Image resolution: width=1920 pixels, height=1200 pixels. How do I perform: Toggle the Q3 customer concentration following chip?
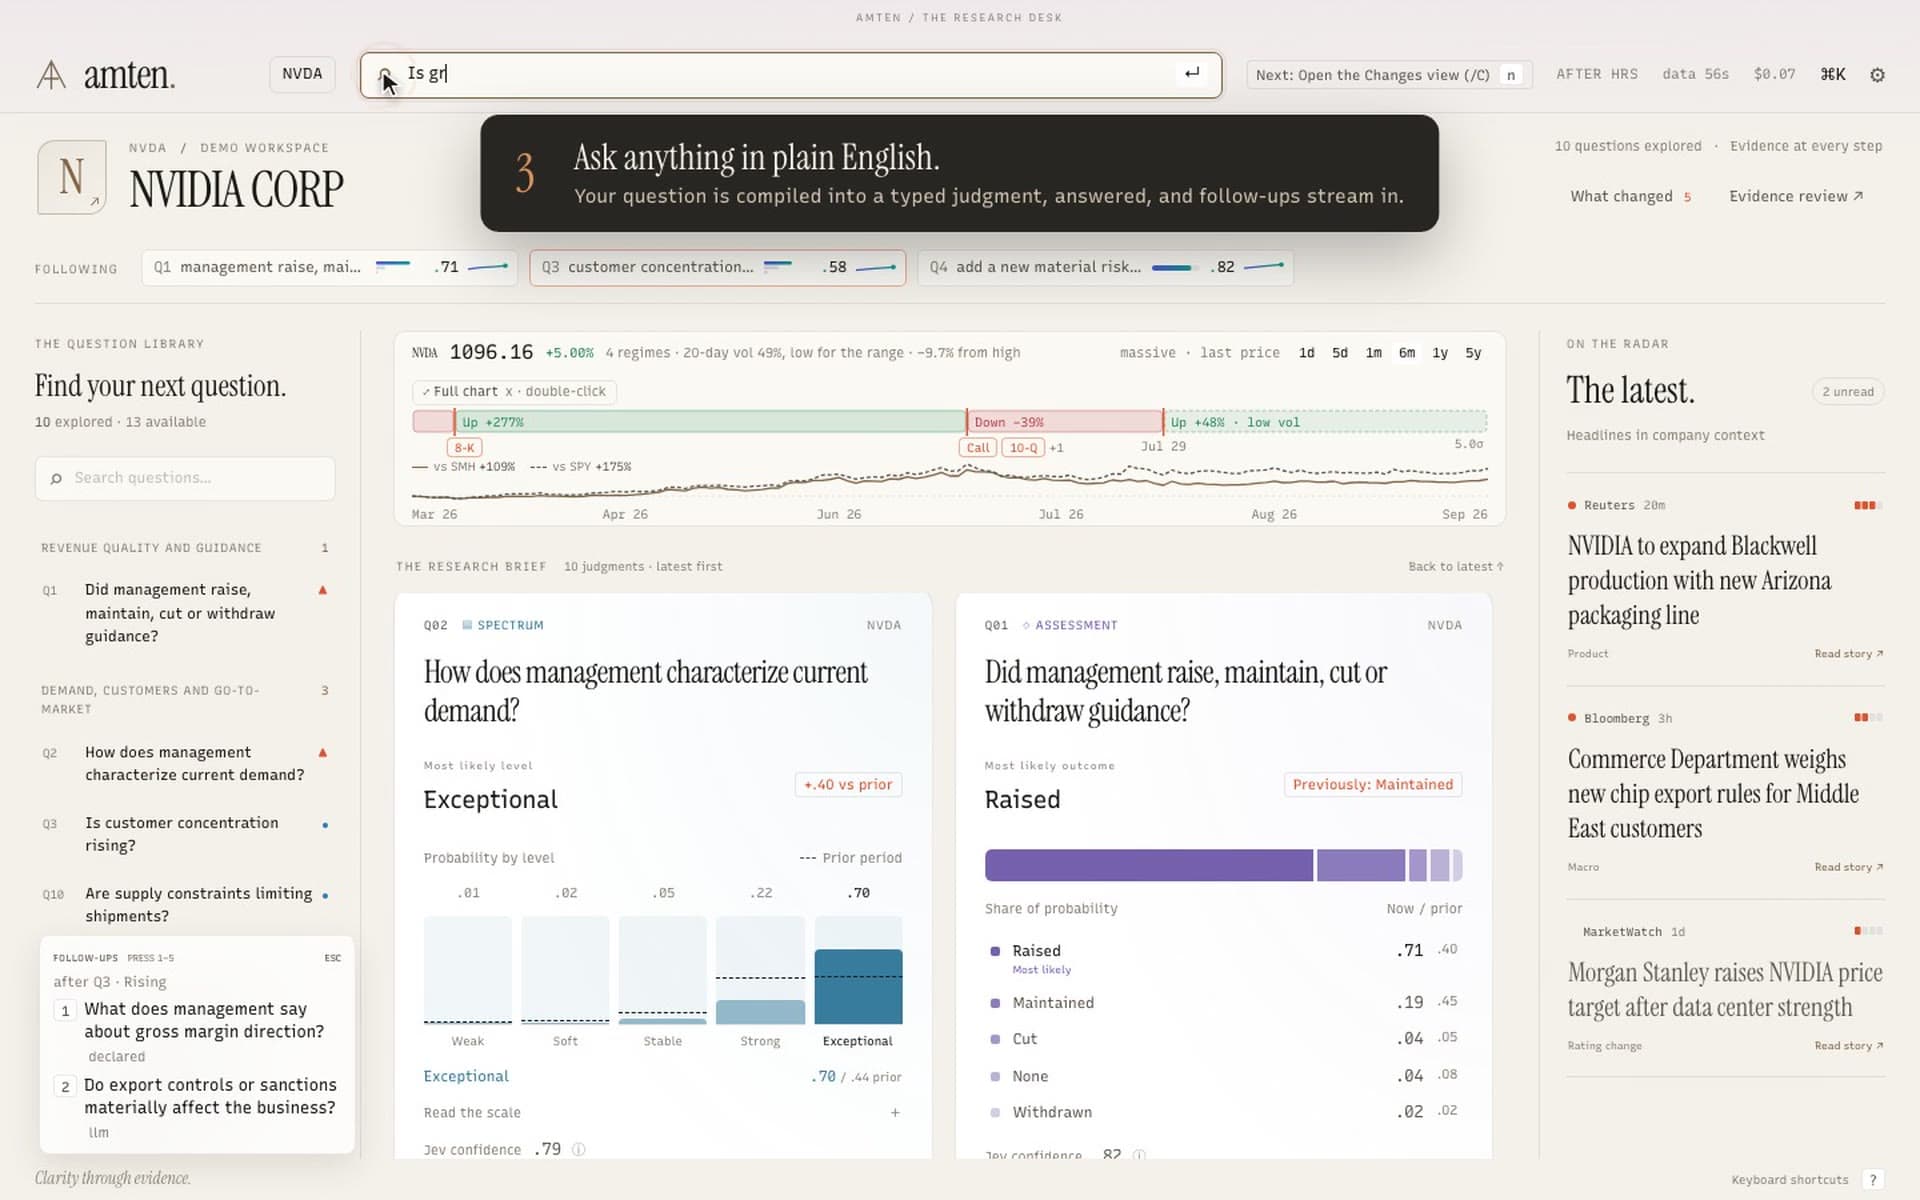[x=717, y=268]
